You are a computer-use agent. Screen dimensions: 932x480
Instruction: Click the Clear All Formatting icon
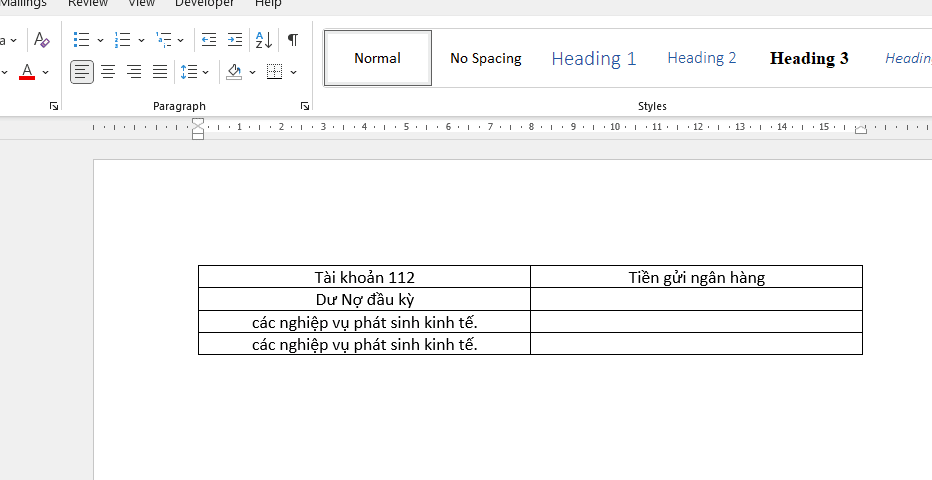point(41,40)
